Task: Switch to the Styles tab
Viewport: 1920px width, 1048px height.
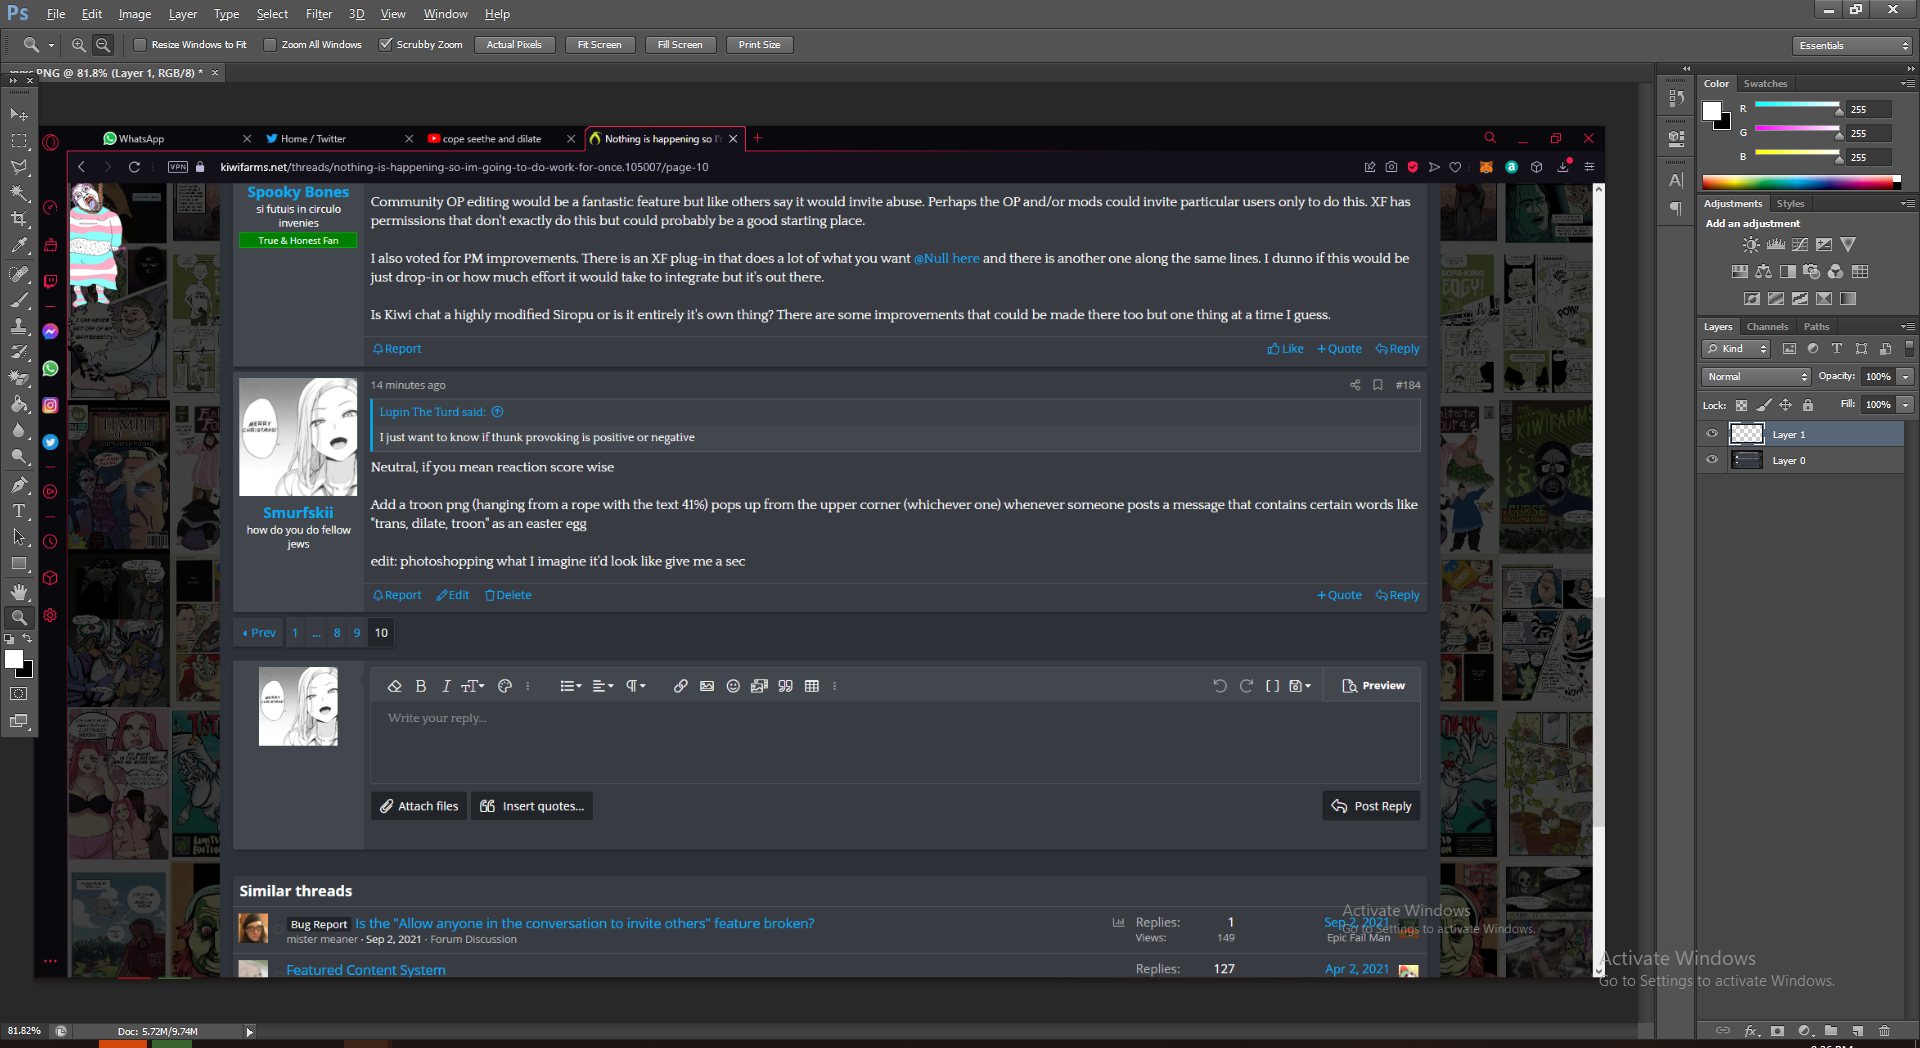Action: pos(1790,204)
